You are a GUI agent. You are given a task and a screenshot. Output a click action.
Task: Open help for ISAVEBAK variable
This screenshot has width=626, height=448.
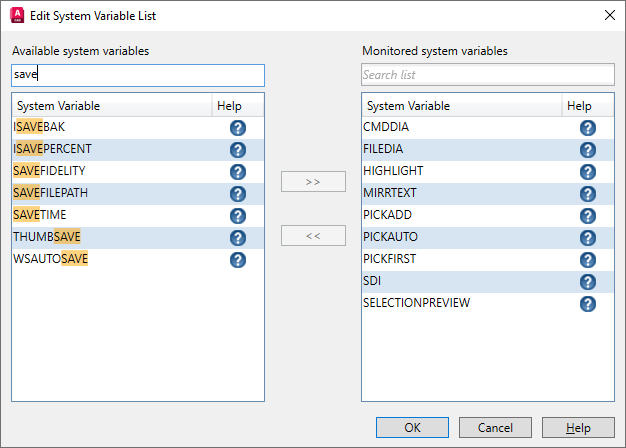(238, 128)
